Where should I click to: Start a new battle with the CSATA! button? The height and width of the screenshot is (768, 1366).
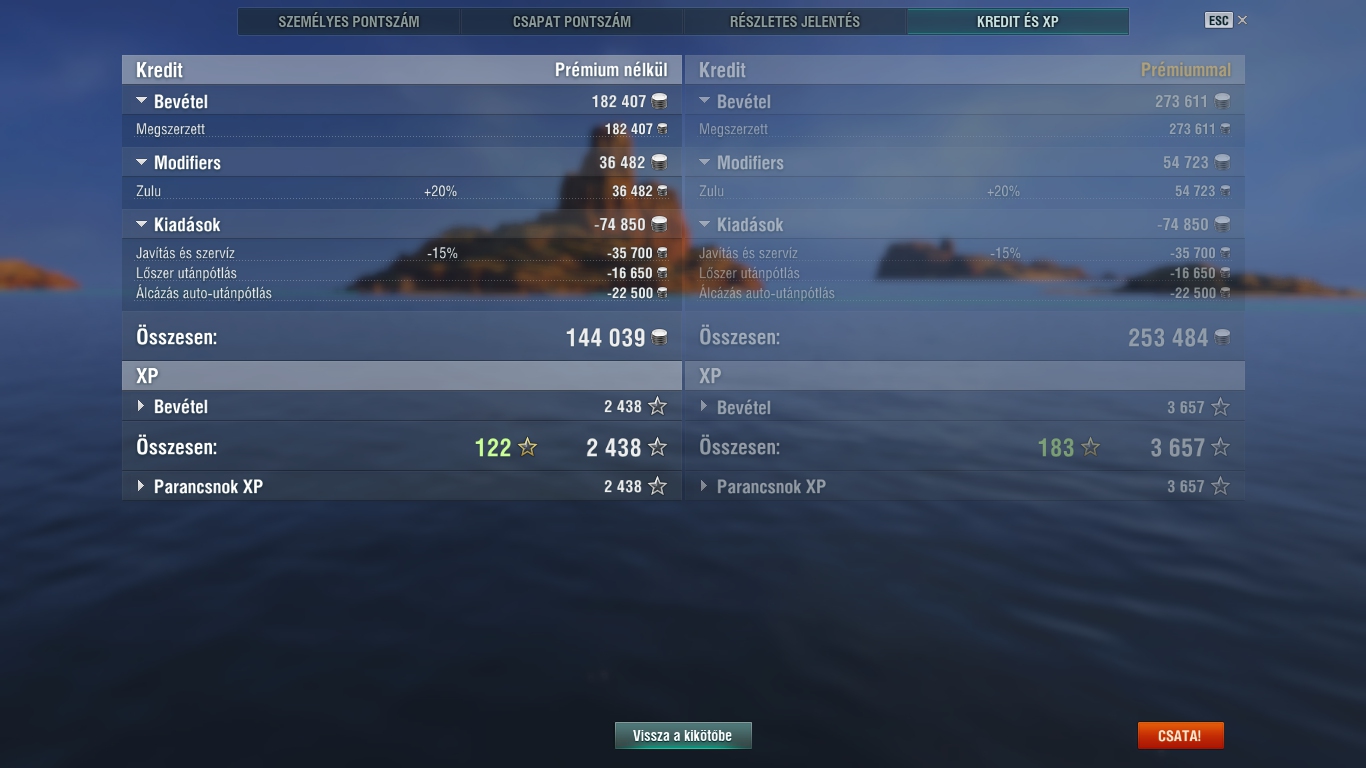(x=1180, y=736)
